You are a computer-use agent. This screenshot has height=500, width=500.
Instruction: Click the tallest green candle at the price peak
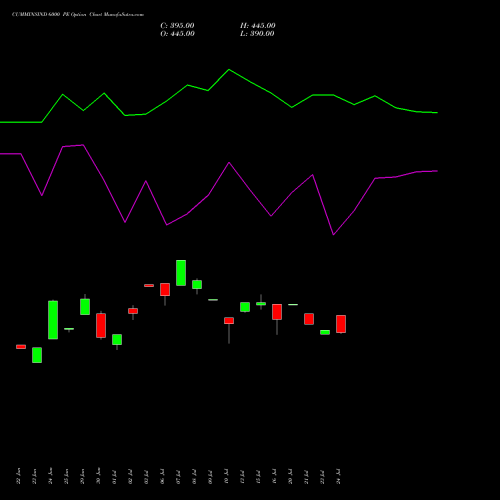point(181,273)
